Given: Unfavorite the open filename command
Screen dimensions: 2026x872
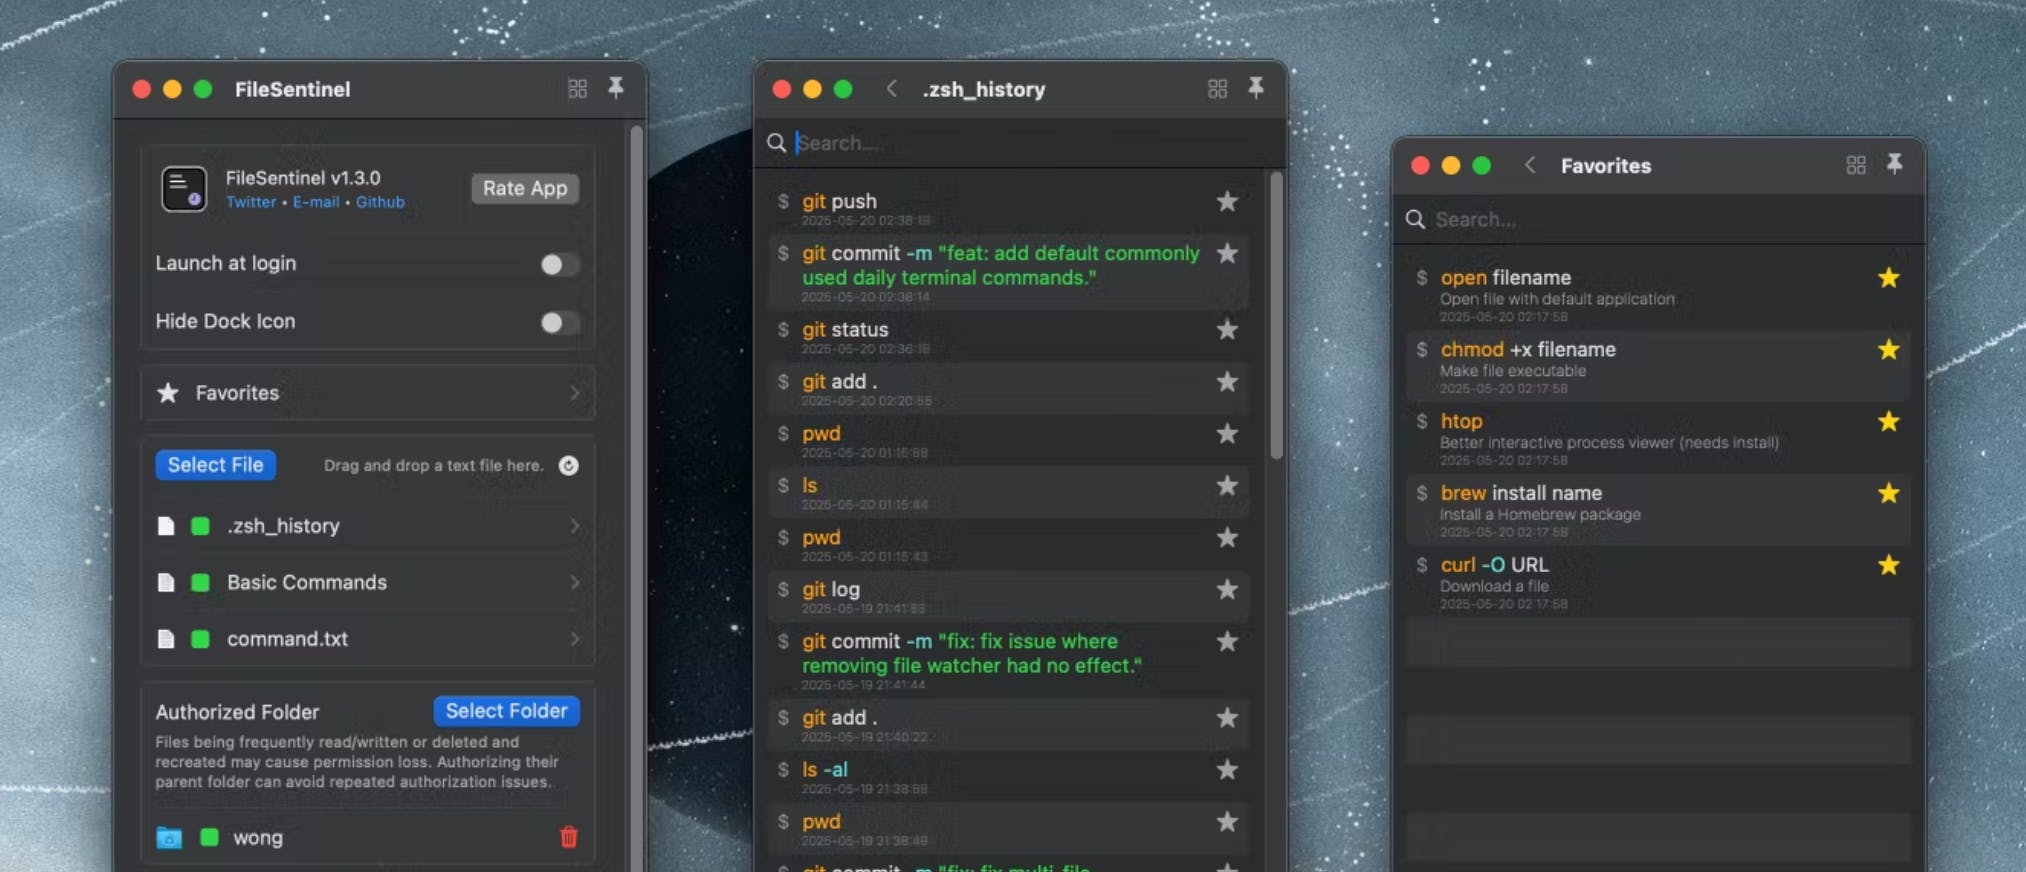Looking at the screenshot, I should pyautogui.click(x=1888, y=278).
